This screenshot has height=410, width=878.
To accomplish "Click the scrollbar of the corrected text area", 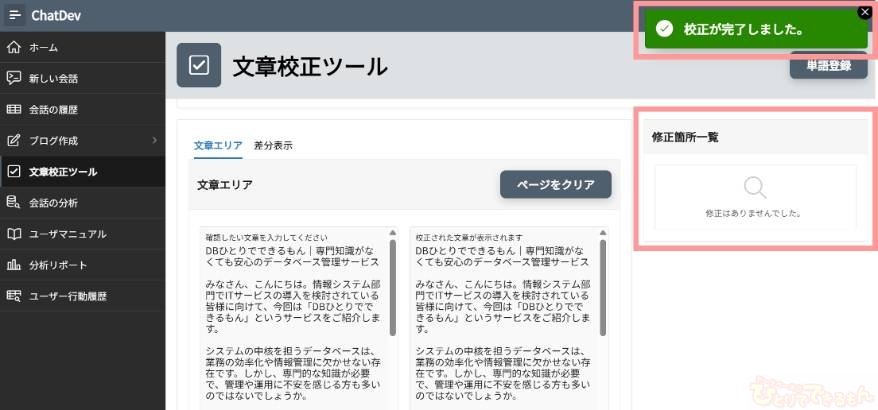I will click(x=602, y=290).
